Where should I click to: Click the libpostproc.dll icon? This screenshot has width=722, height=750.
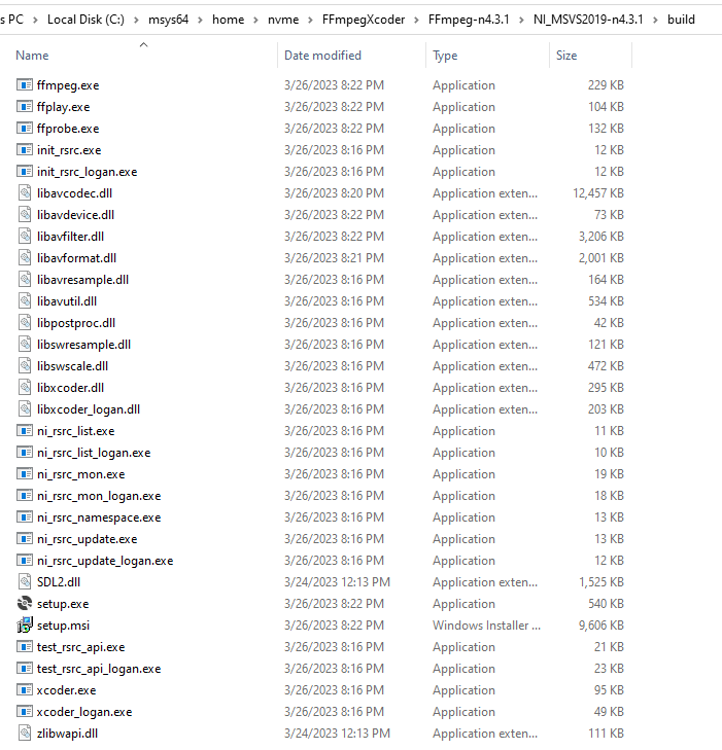(x=25, y=323)
